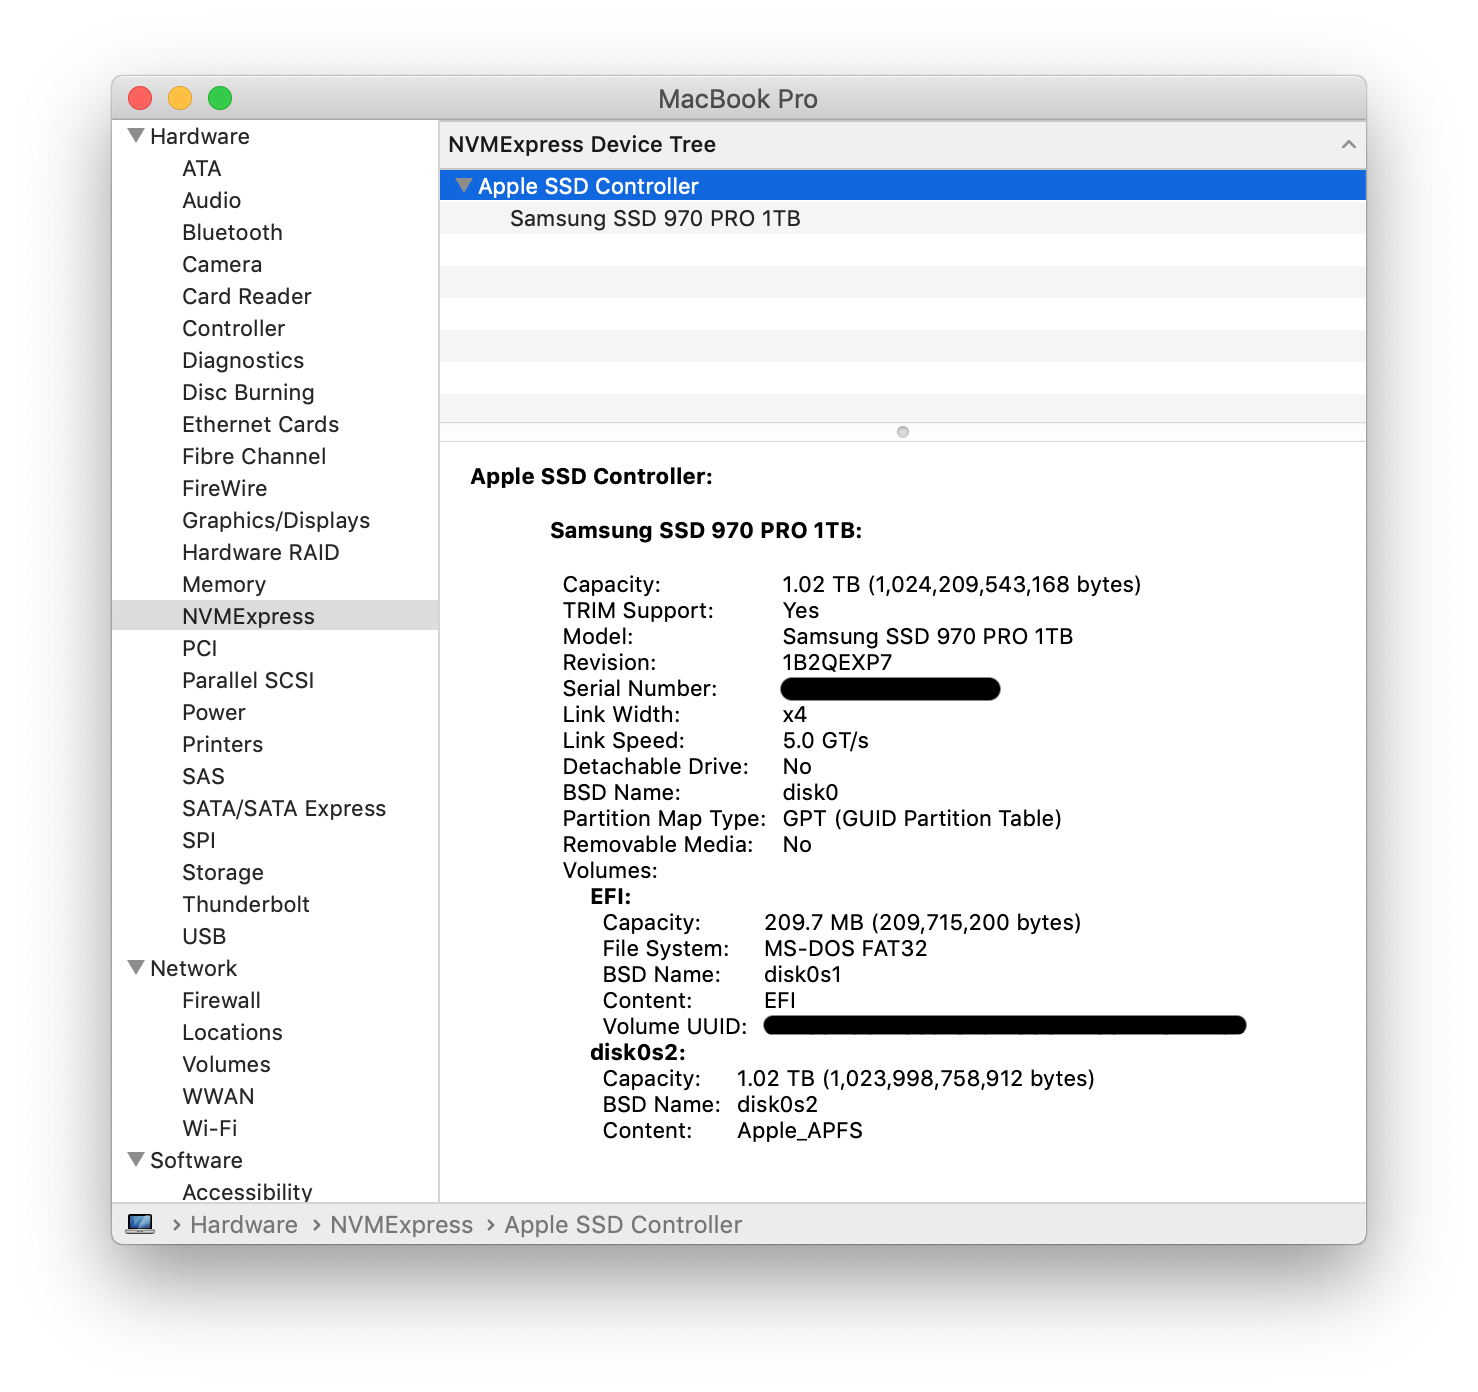Viewport: 1478px width, 1392px height.
Task: Click the computer icon in the path bar
Action: point(140,1224)
